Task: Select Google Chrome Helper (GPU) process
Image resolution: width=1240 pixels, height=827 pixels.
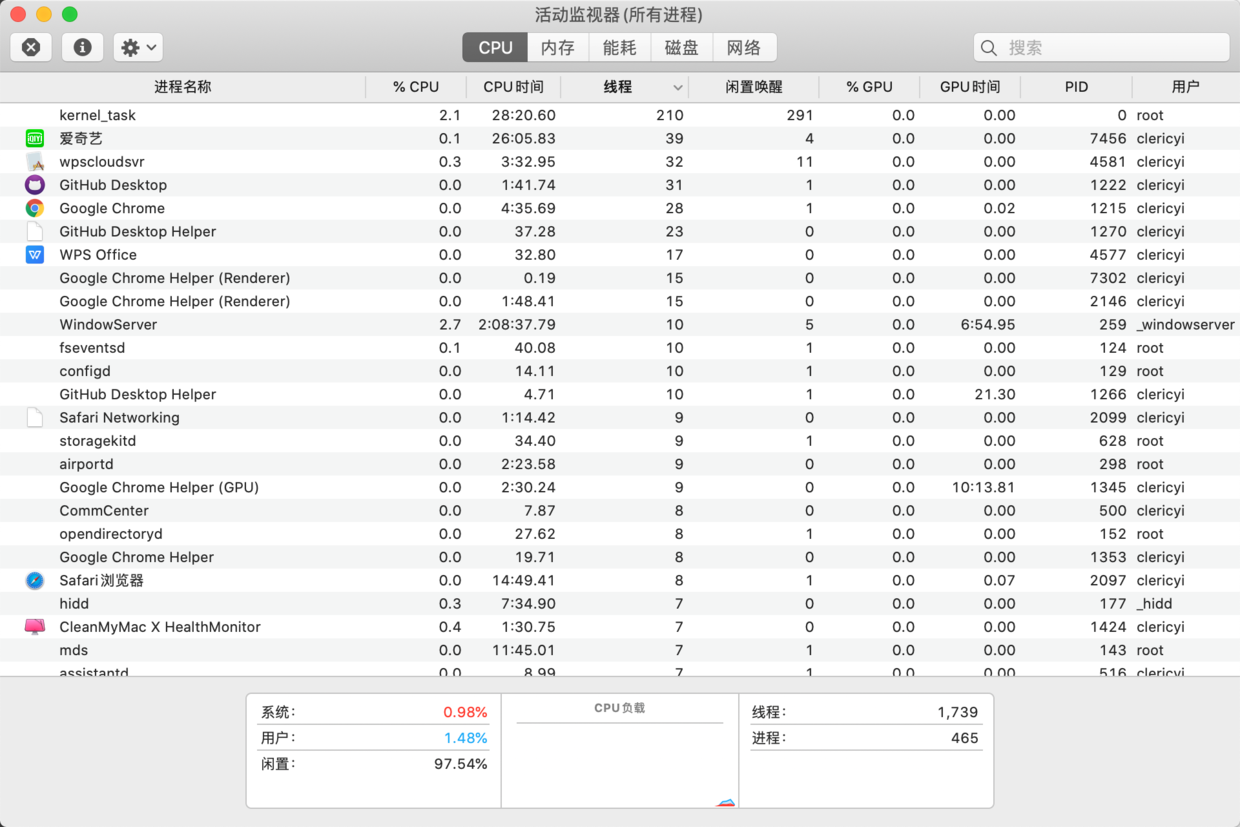Action: 159,488
